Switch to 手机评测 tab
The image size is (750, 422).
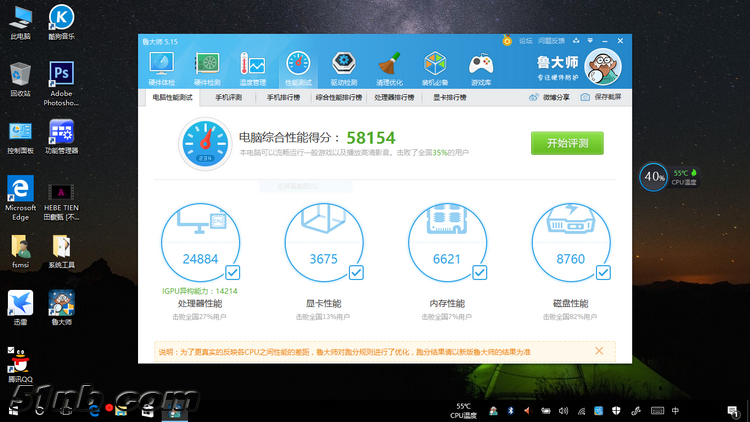(x=228, y=98)
